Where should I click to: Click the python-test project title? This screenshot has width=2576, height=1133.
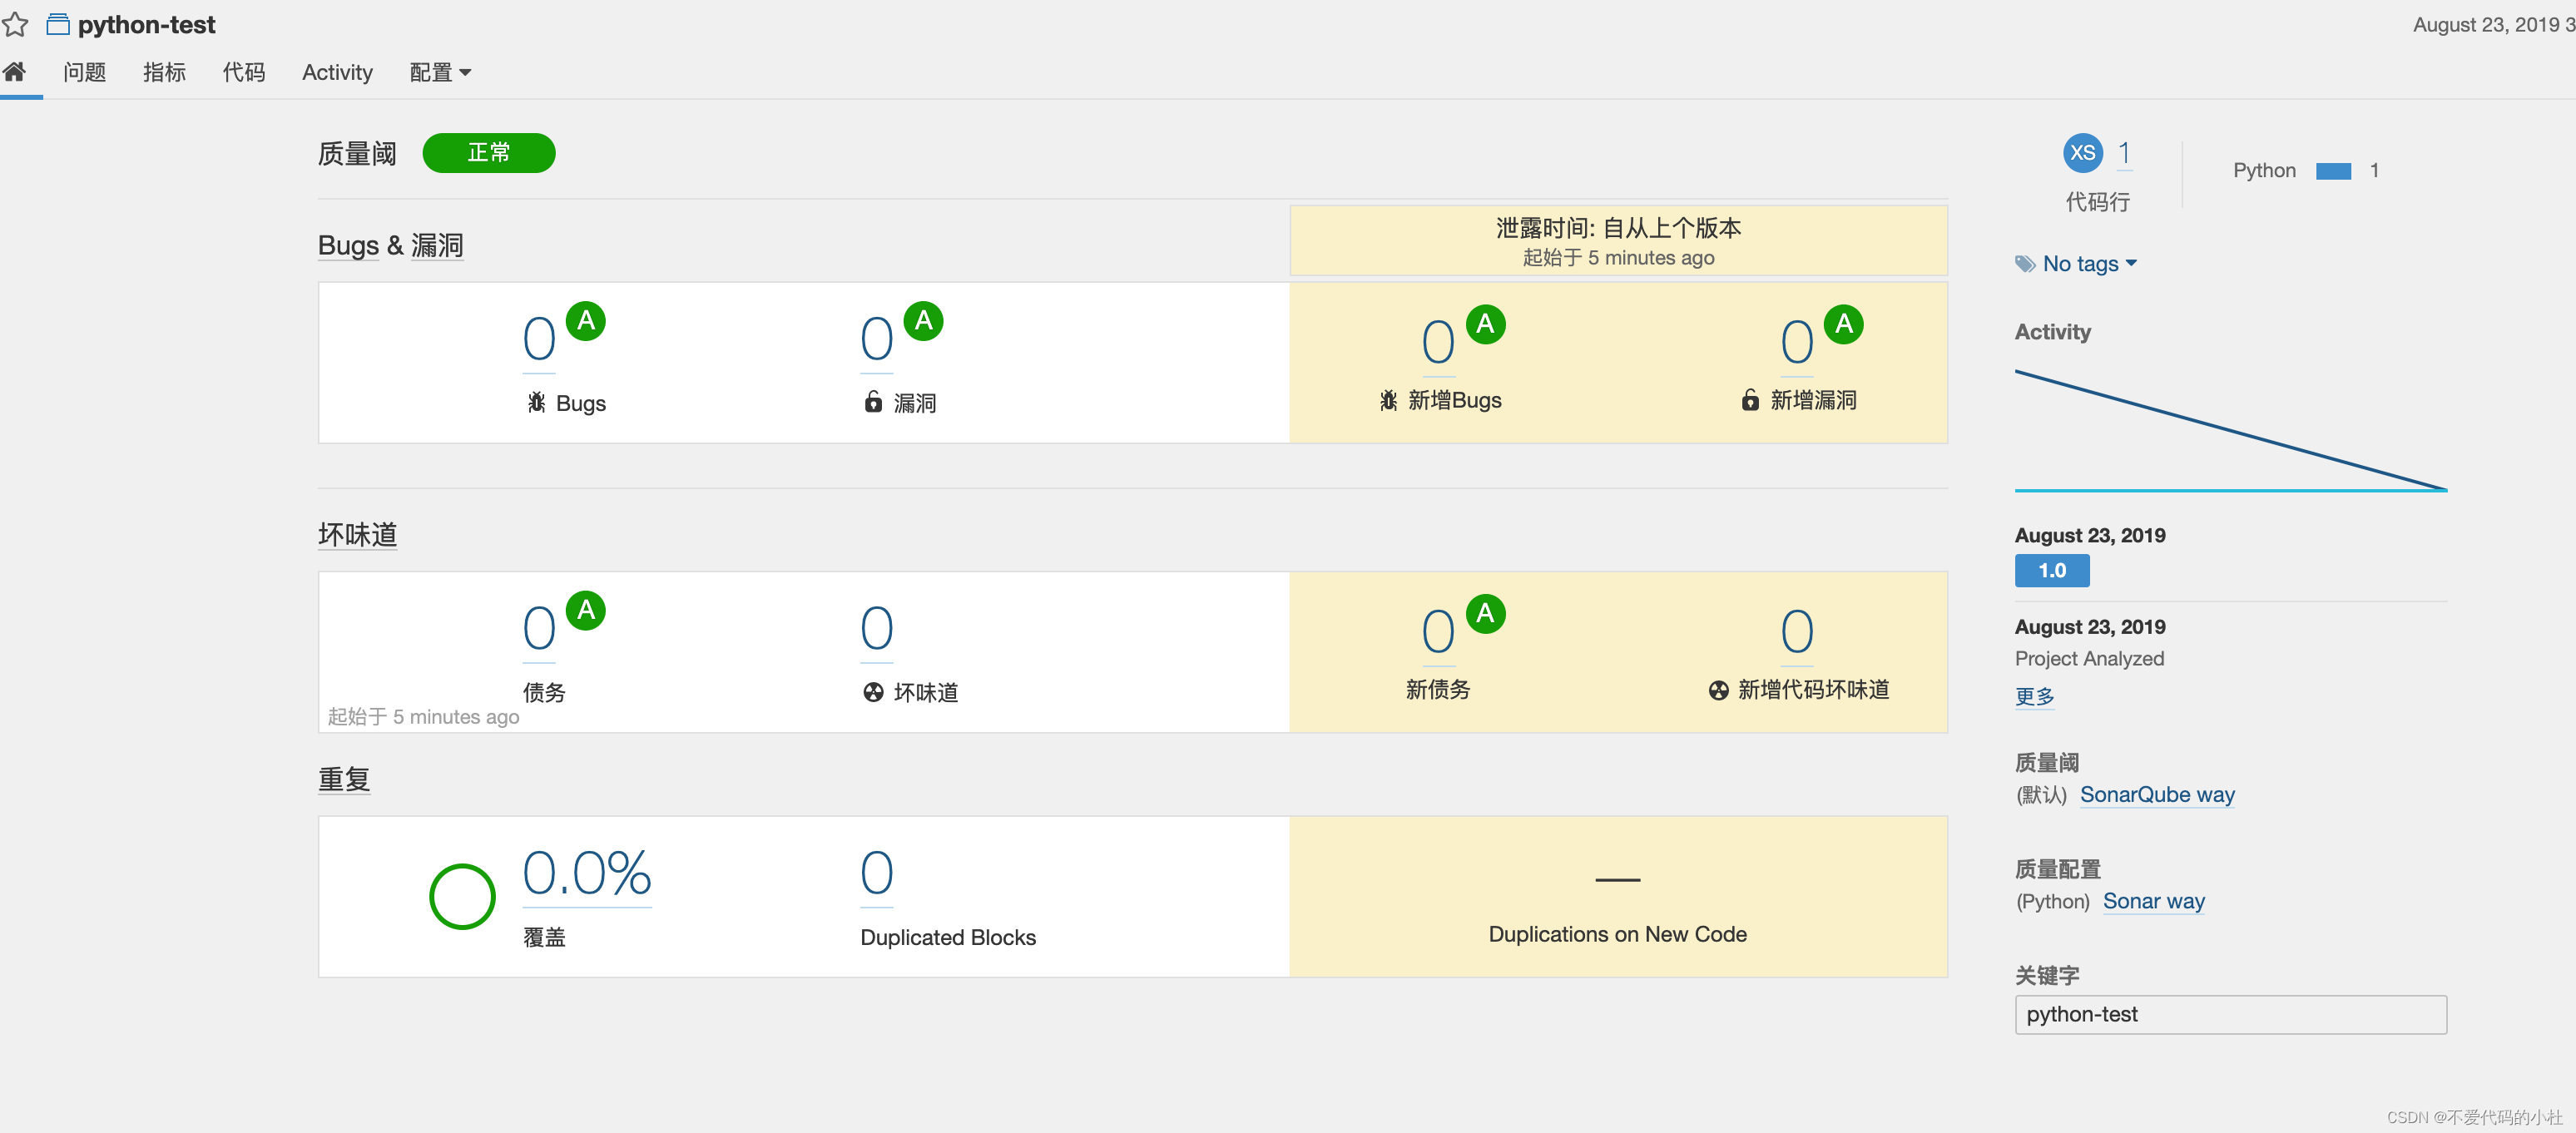(147, 25)
